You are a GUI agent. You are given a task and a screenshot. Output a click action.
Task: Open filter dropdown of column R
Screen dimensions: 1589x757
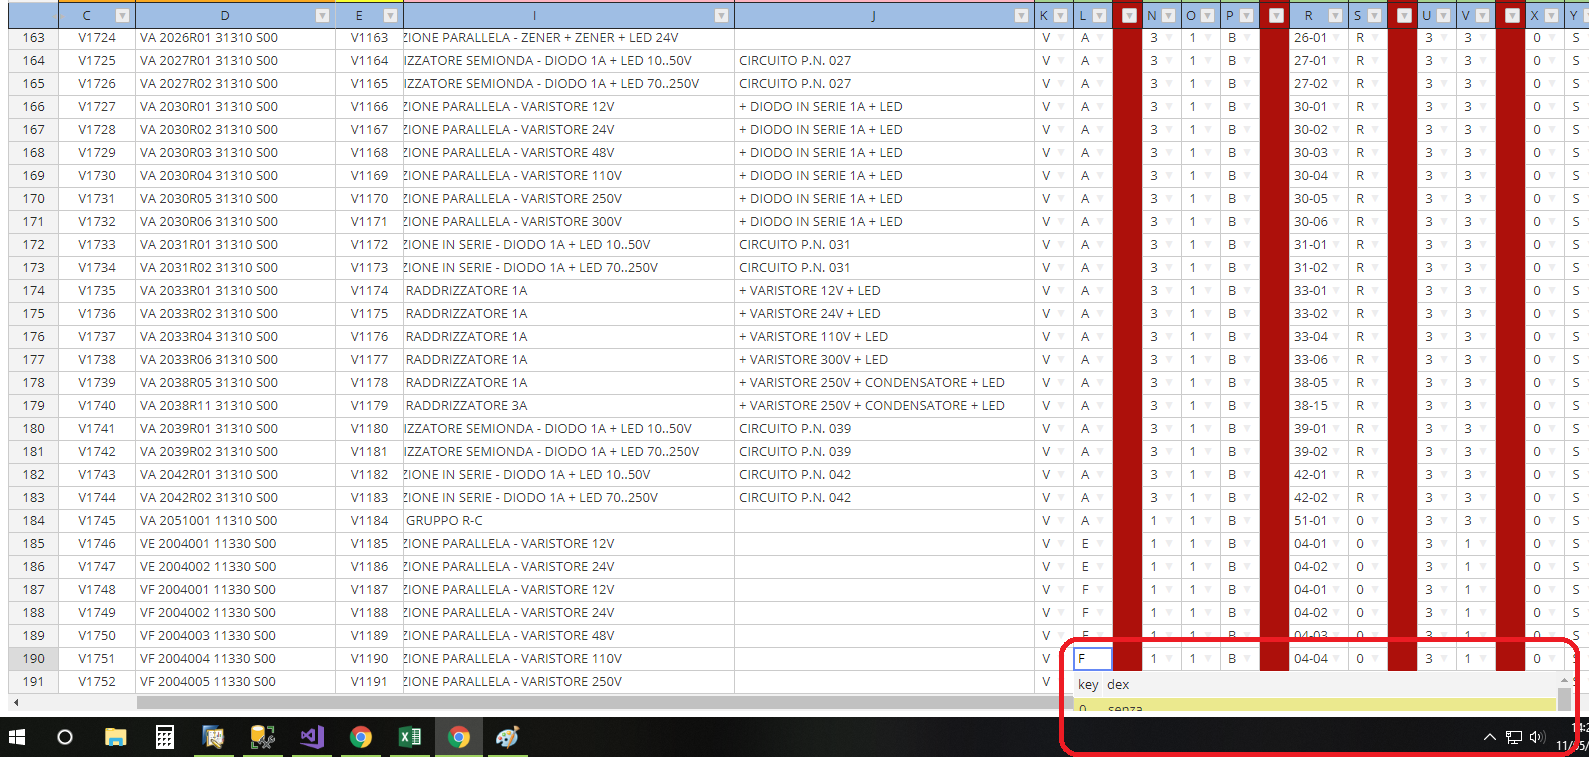click(1335, 15)
